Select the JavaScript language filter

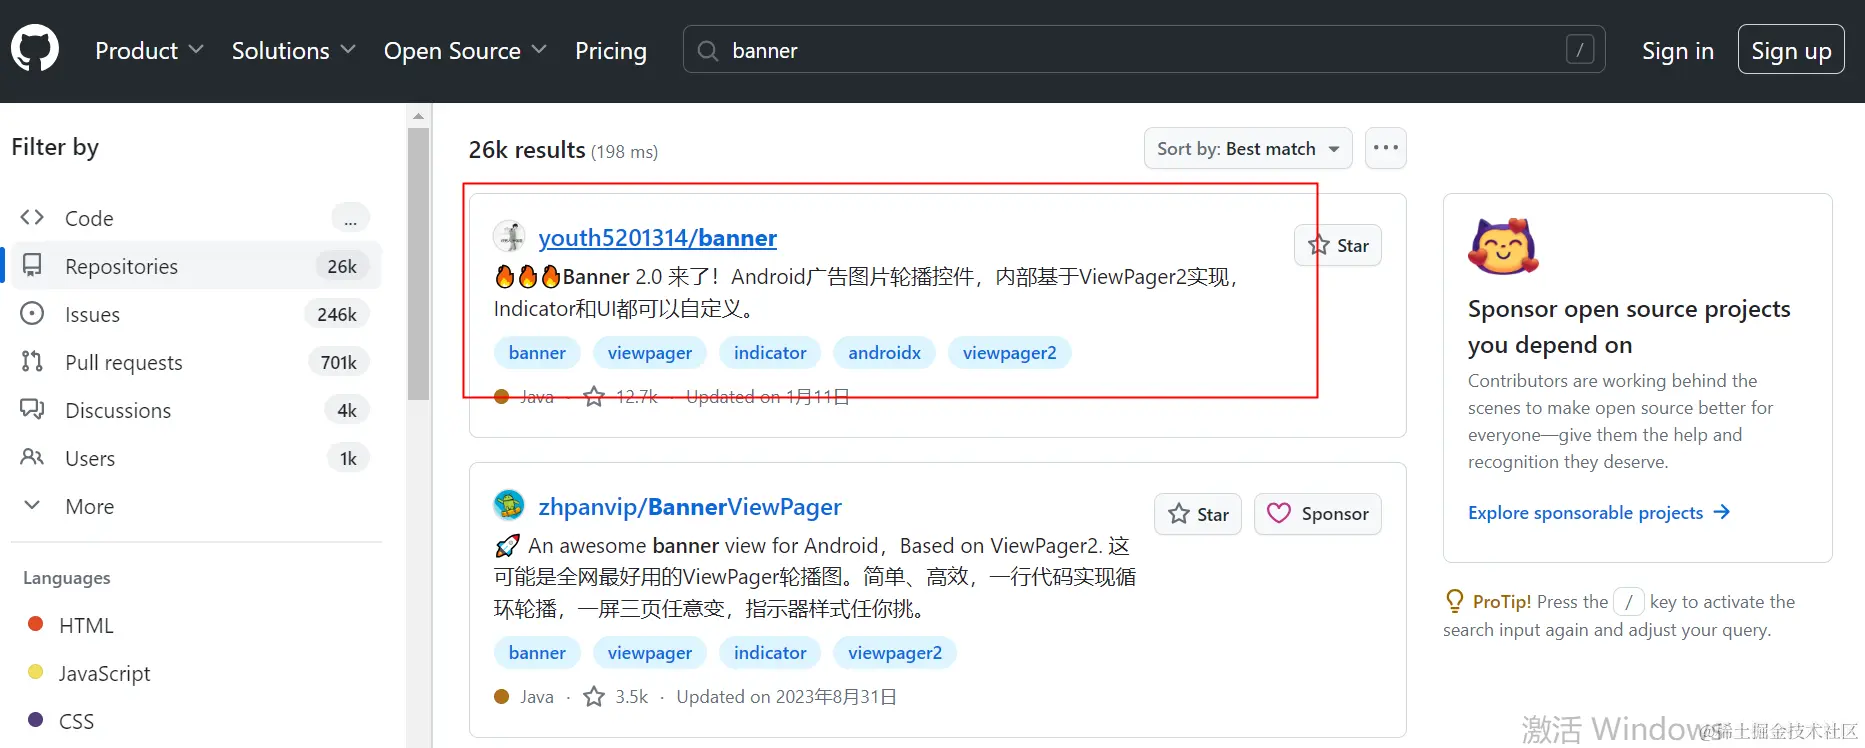pyautogui.click(x=104, y=674)
